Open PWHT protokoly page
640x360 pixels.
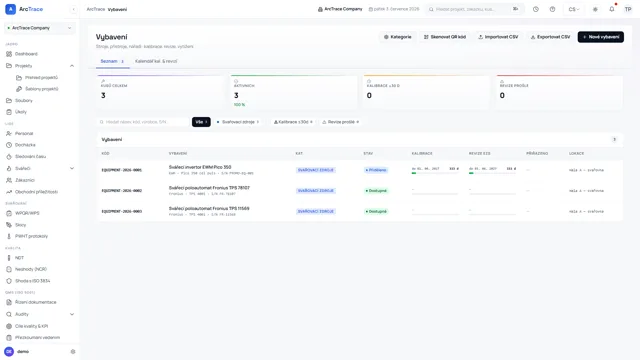(31, 236)
